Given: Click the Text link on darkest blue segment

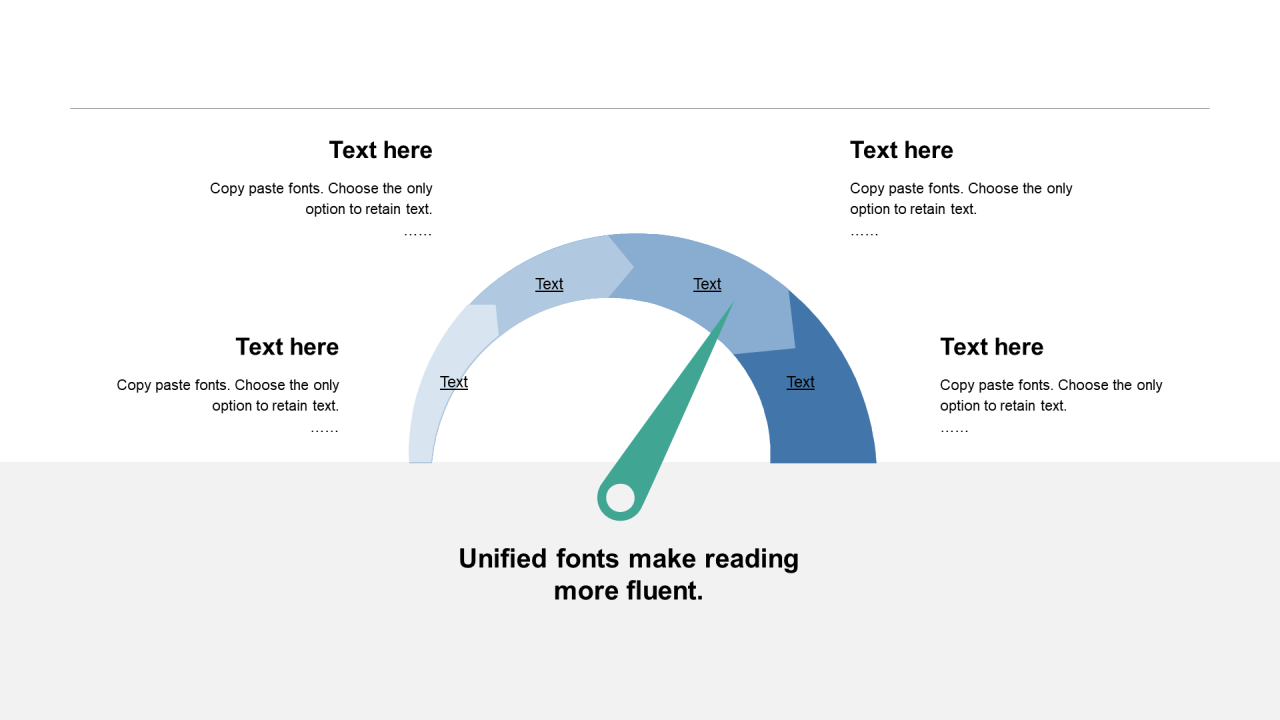Looking at the screenshot, I should point(800,382).
